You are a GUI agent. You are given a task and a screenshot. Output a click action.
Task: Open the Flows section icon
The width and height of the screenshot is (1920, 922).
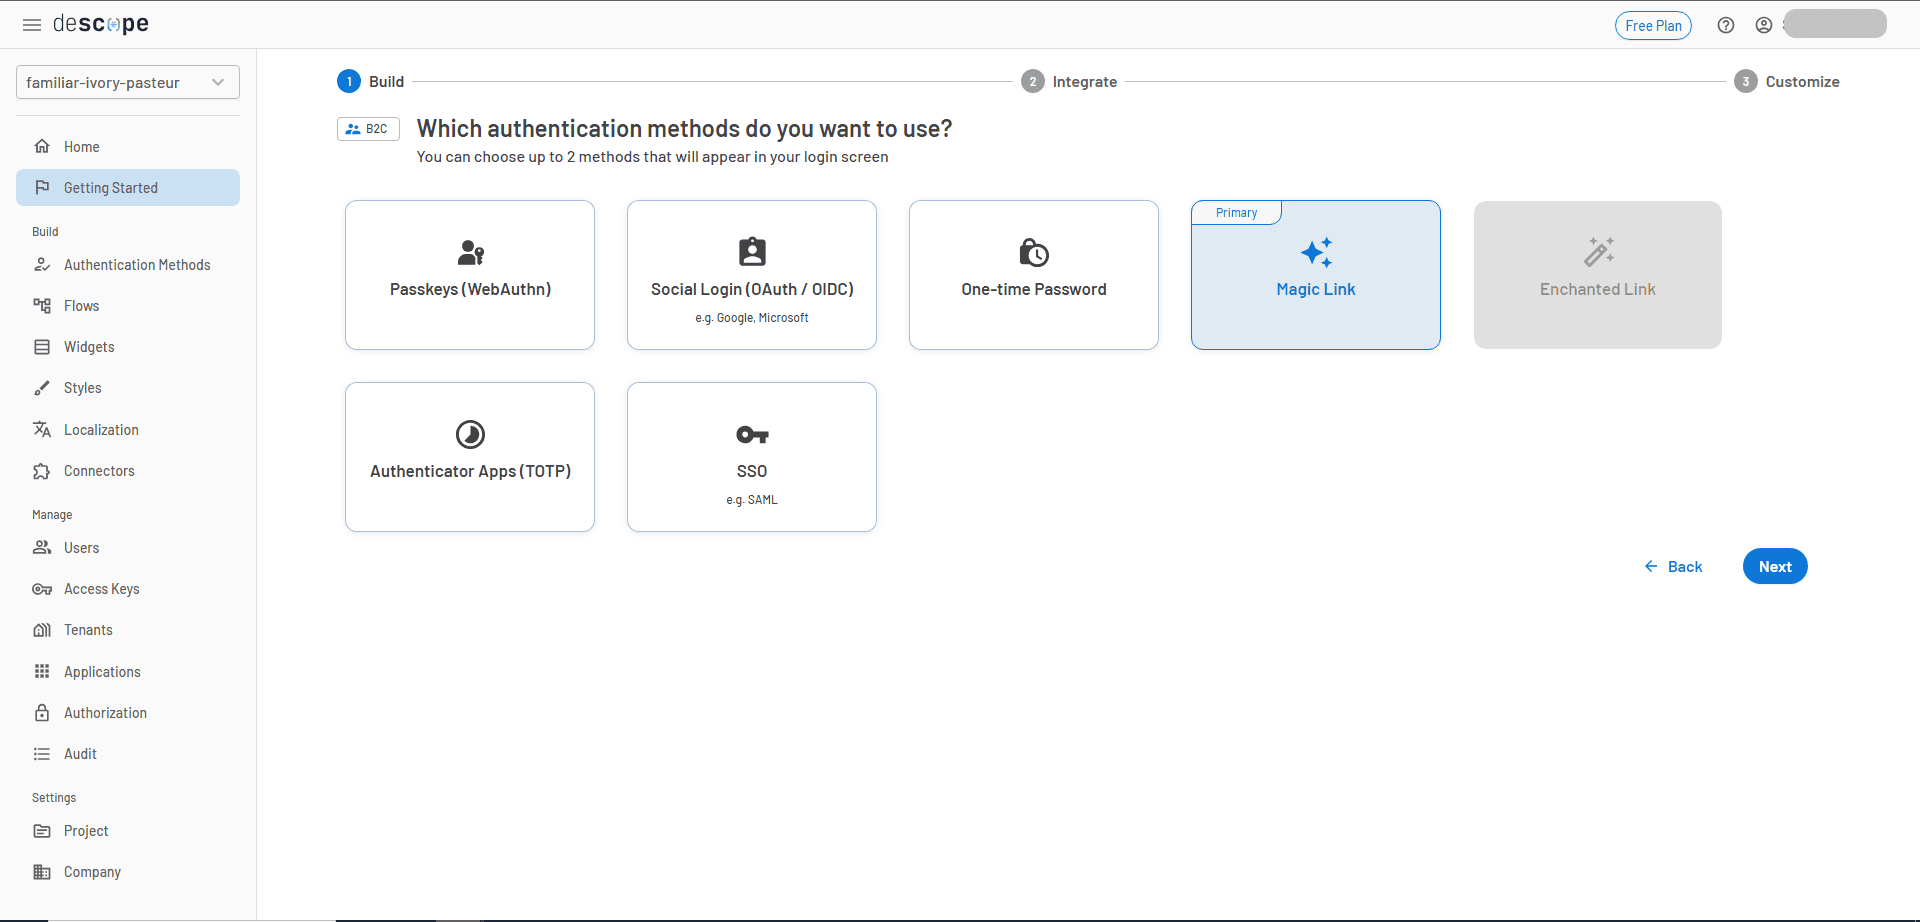coord(42,305)
